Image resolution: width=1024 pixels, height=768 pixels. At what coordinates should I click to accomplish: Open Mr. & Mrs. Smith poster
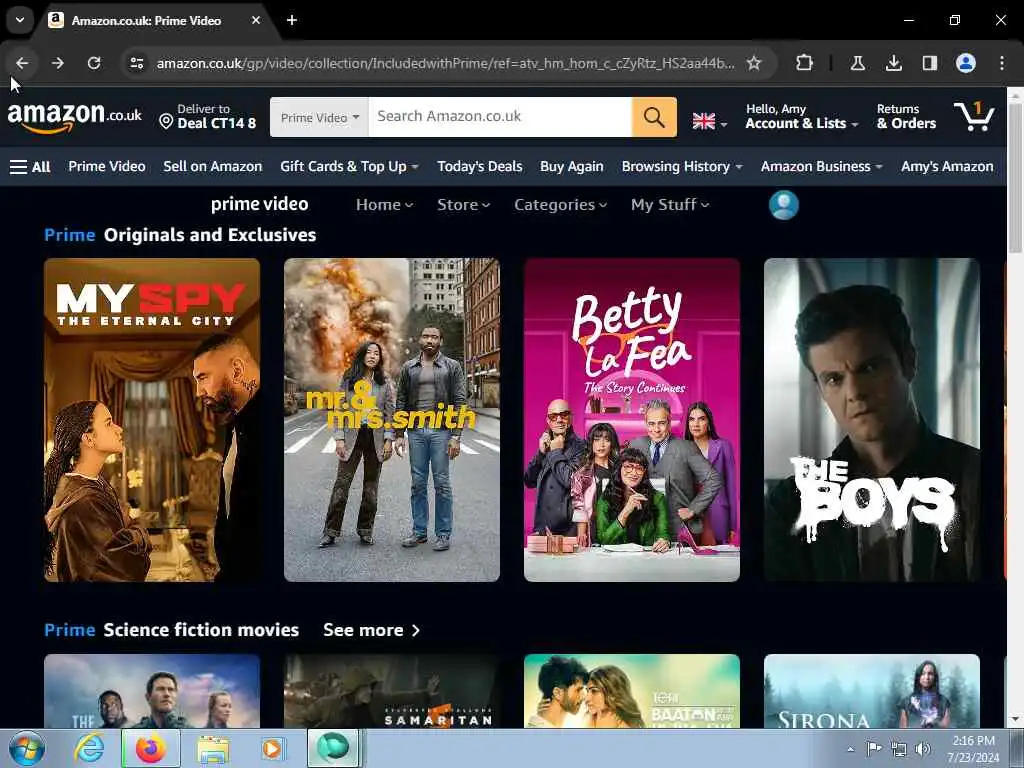point(392,420)
